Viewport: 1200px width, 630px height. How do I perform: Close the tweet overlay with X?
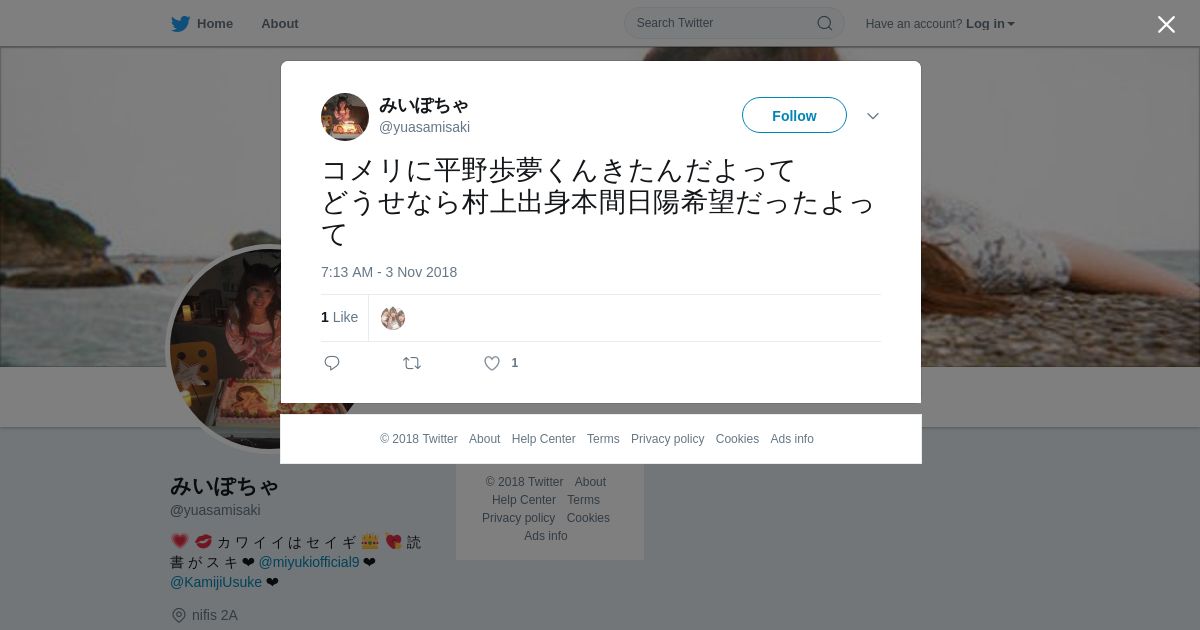click(x=1166, y=24)
